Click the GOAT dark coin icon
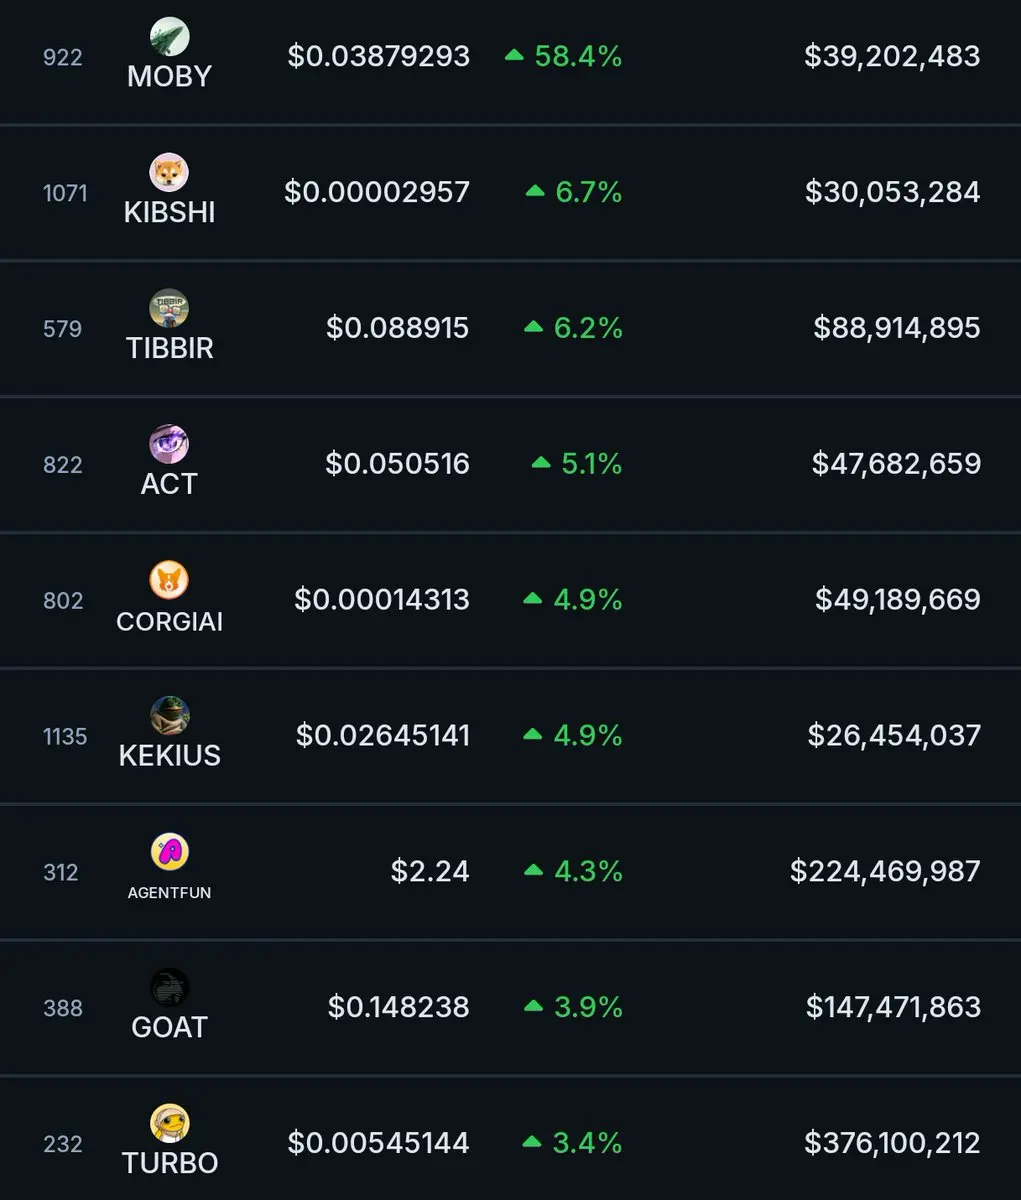1021x1200 pixels. [x=169, y=988]
